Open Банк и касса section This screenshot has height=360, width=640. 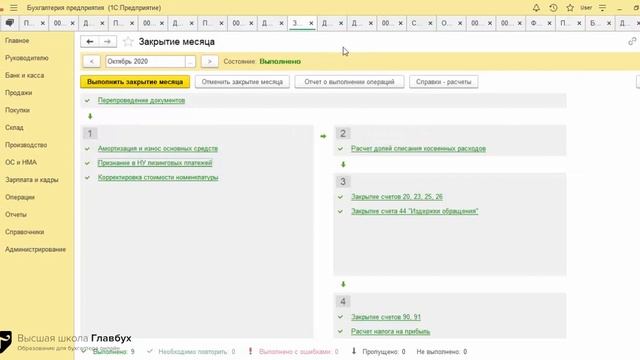point(24,76)
